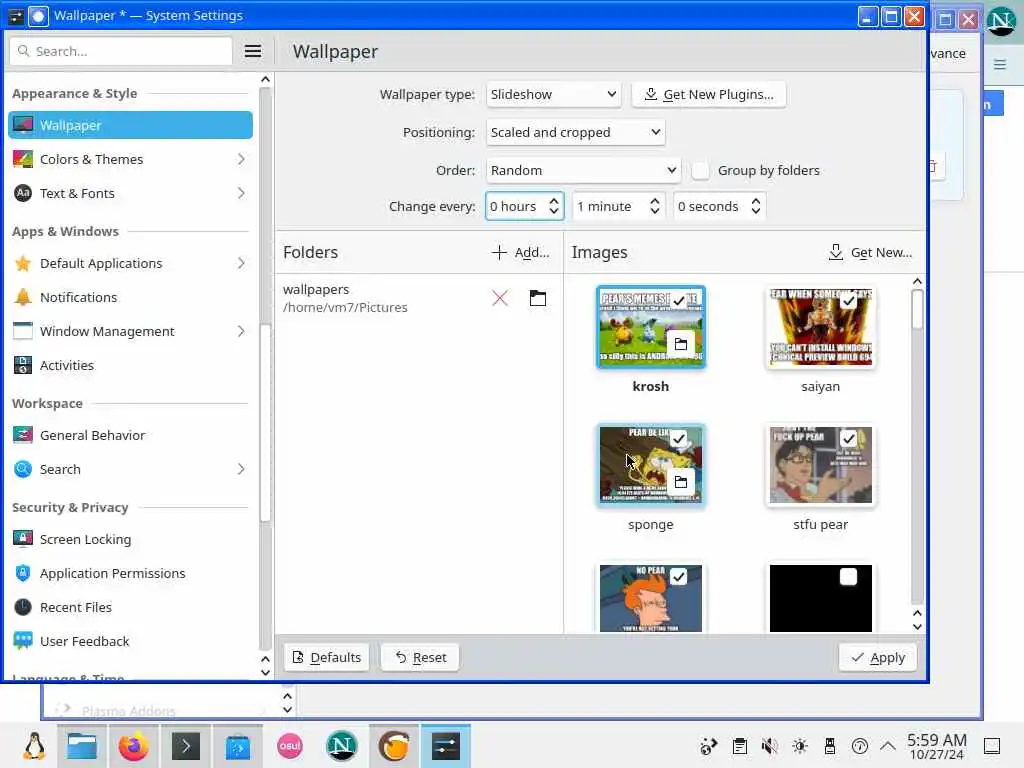Click the muted volume tray icon
Screen dimensions: 1024x768
(770, 746)
